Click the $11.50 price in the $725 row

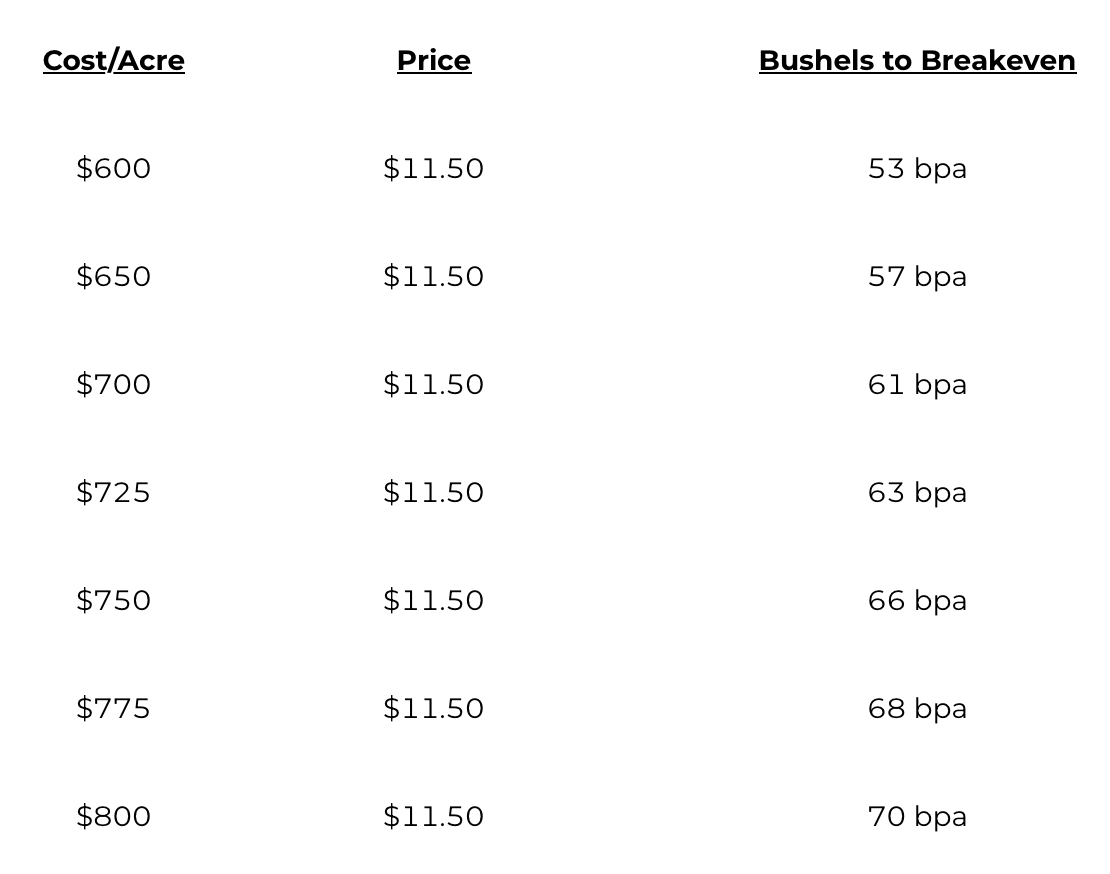click(x=434, y=492)
